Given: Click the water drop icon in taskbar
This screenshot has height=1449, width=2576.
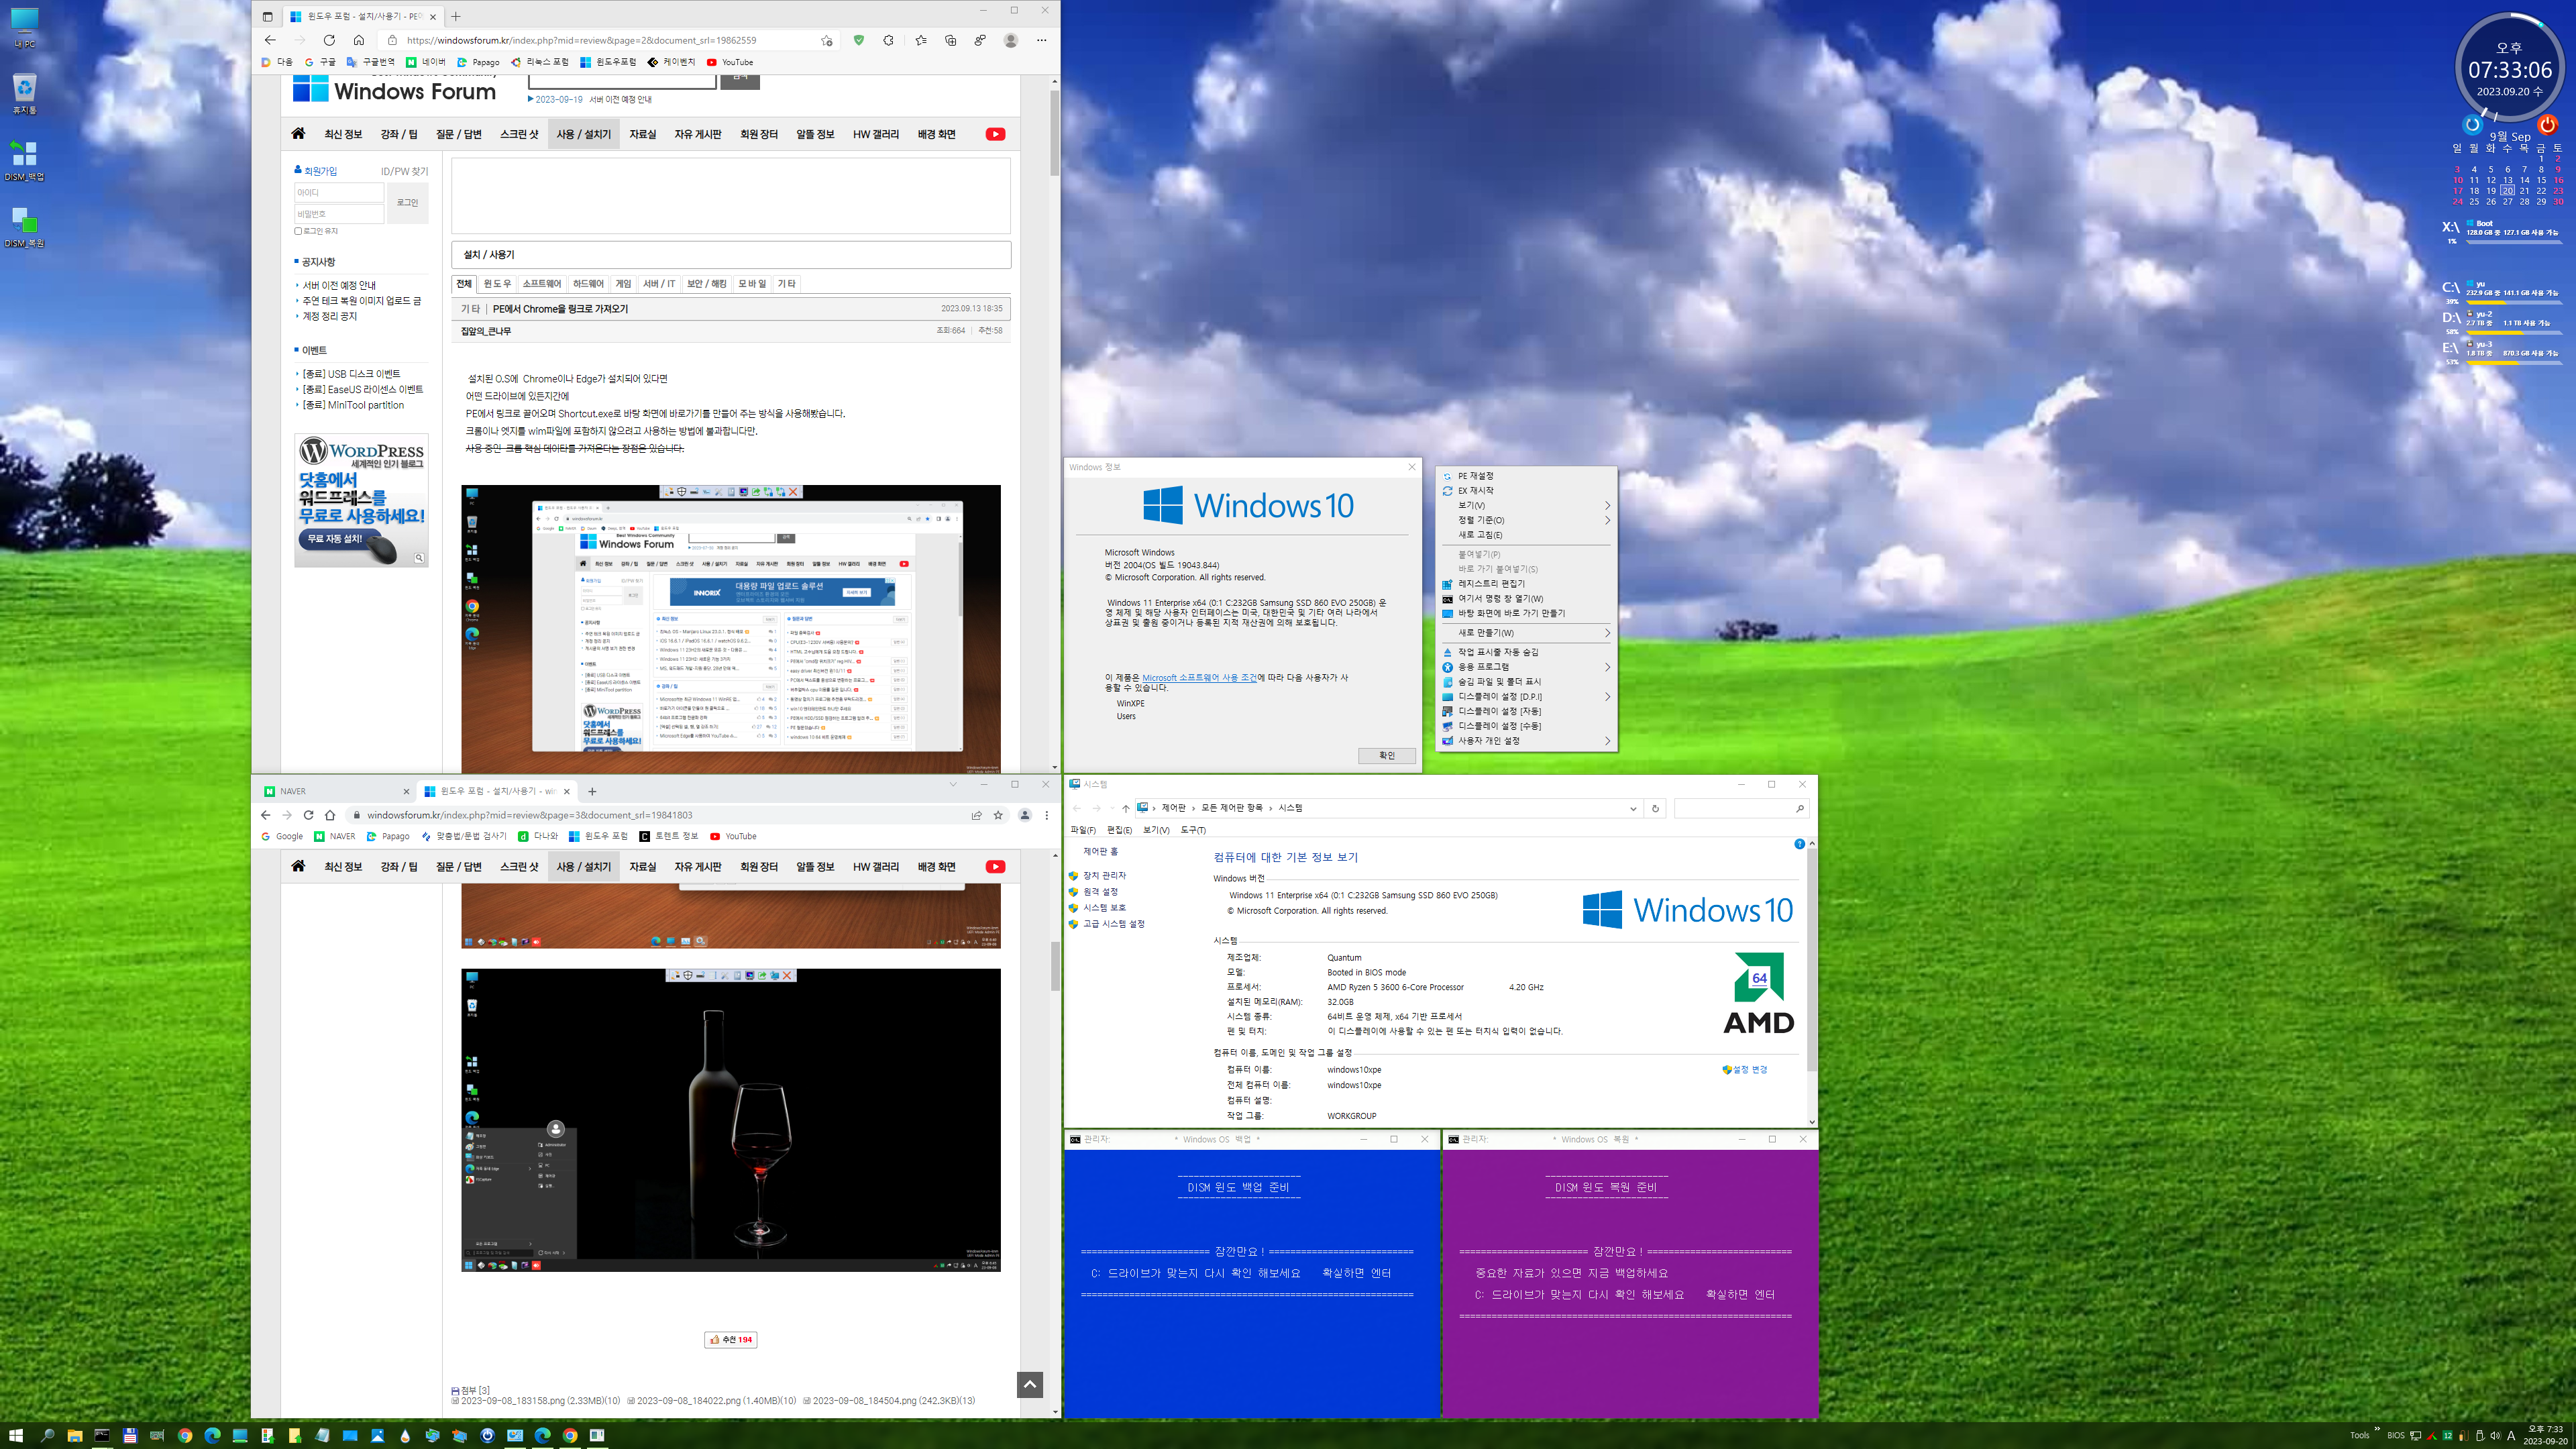Looking at the screenshot, I should point(405,1435).
